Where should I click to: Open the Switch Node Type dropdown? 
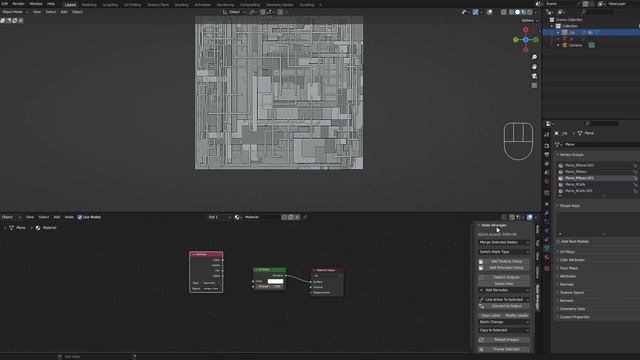point(504,252)
